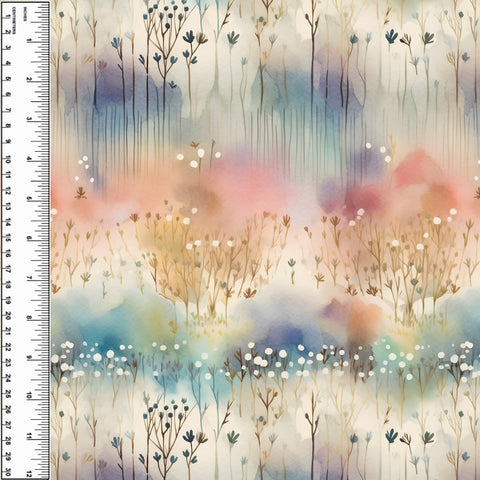Click the "30" centimeter mark on the ruler
Screen dimensions: 480x480
(x=8, y=473)
